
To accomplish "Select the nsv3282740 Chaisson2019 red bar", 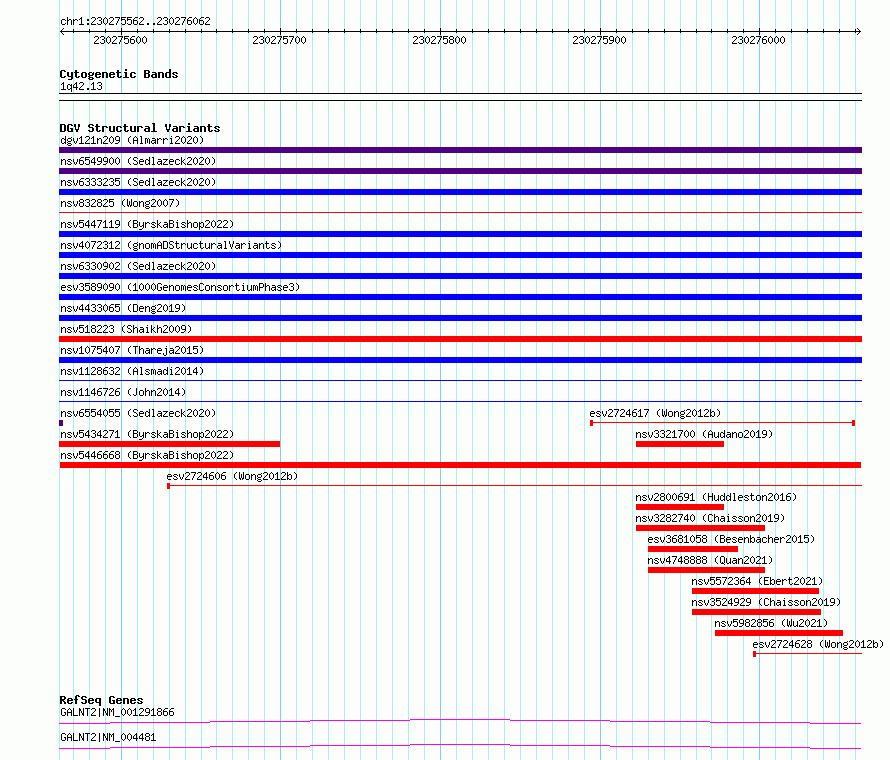I will [700, 528].
